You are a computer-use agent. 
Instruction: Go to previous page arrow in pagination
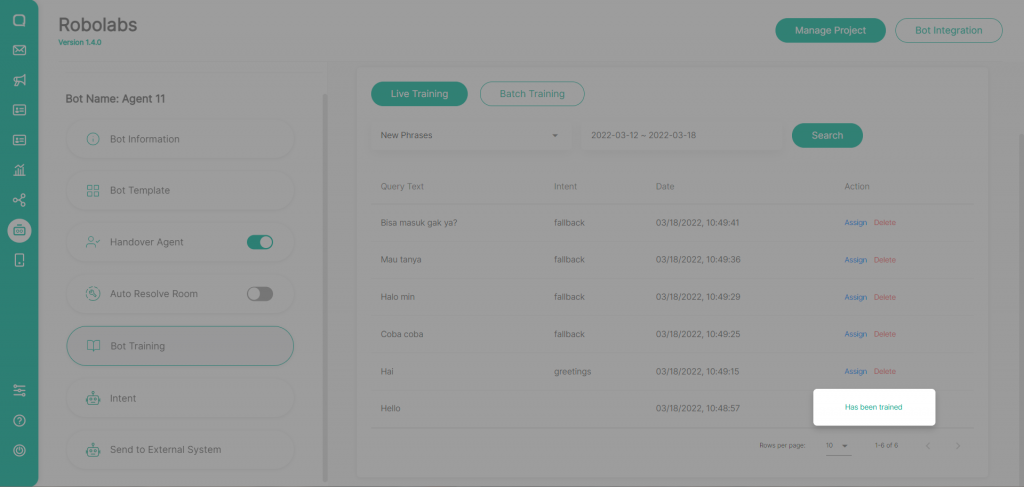click(927, 446)
